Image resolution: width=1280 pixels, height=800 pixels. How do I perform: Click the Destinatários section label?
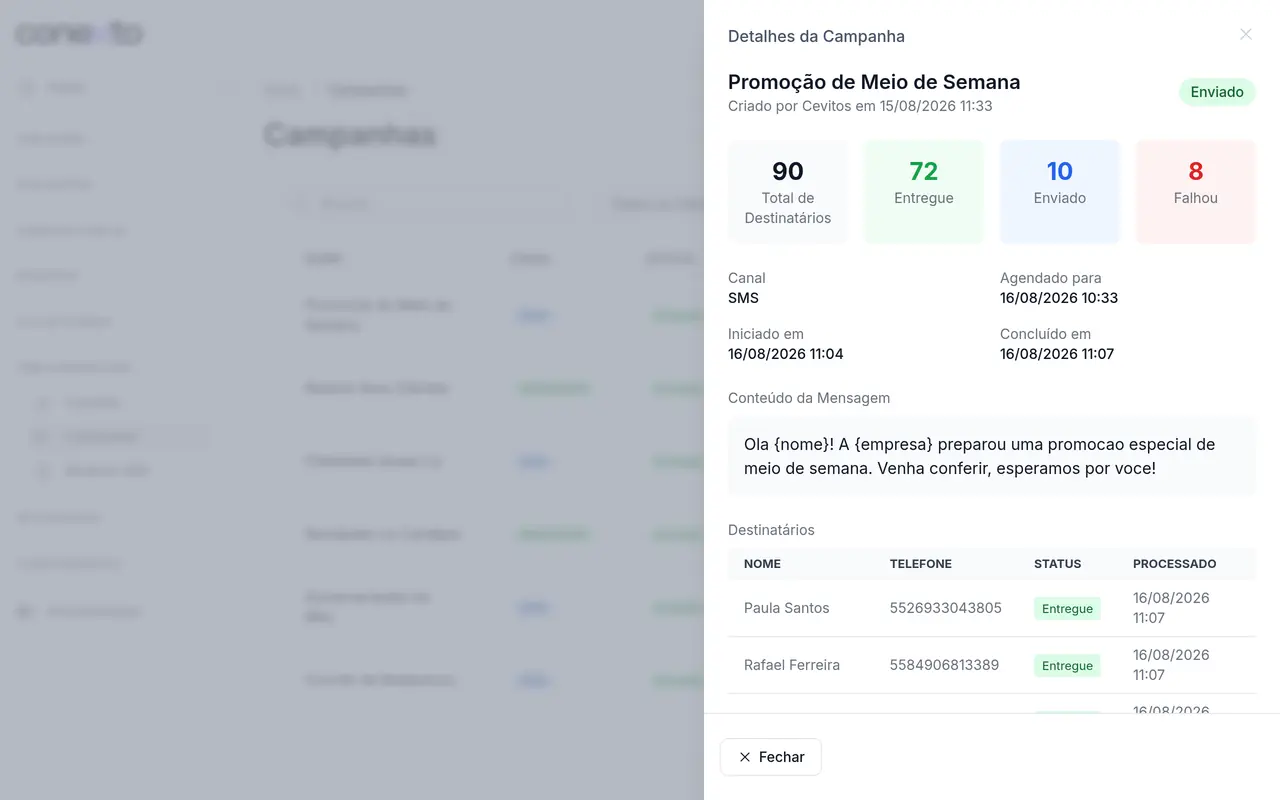pos(771,530)
